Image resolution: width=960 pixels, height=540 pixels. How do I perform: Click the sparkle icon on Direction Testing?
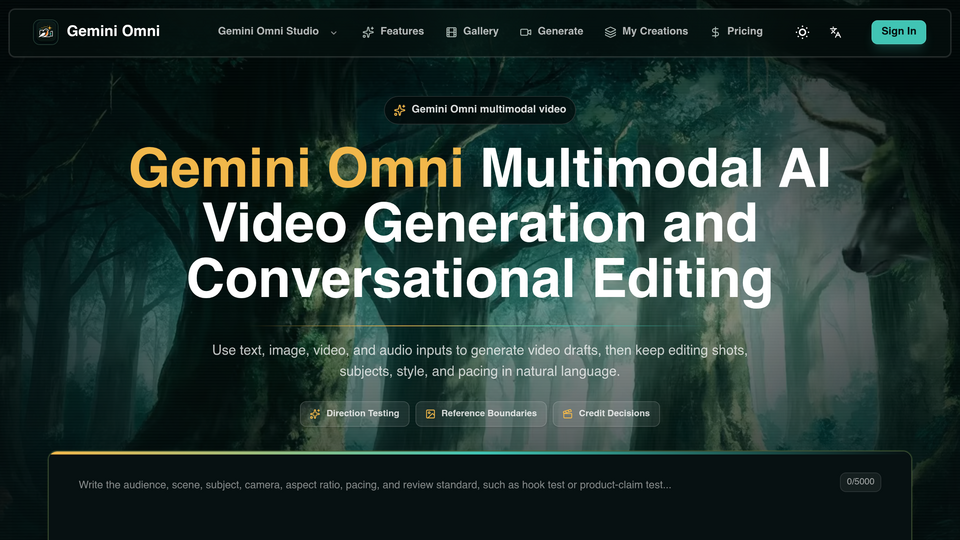(x=315, y=414)
